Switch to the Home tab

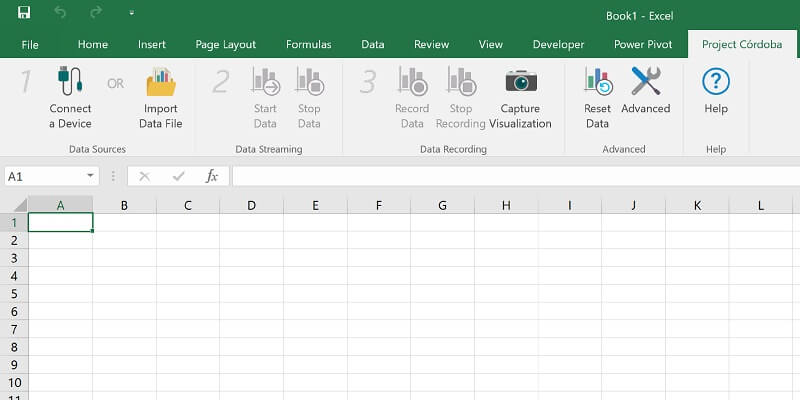[x=93, y=44]
